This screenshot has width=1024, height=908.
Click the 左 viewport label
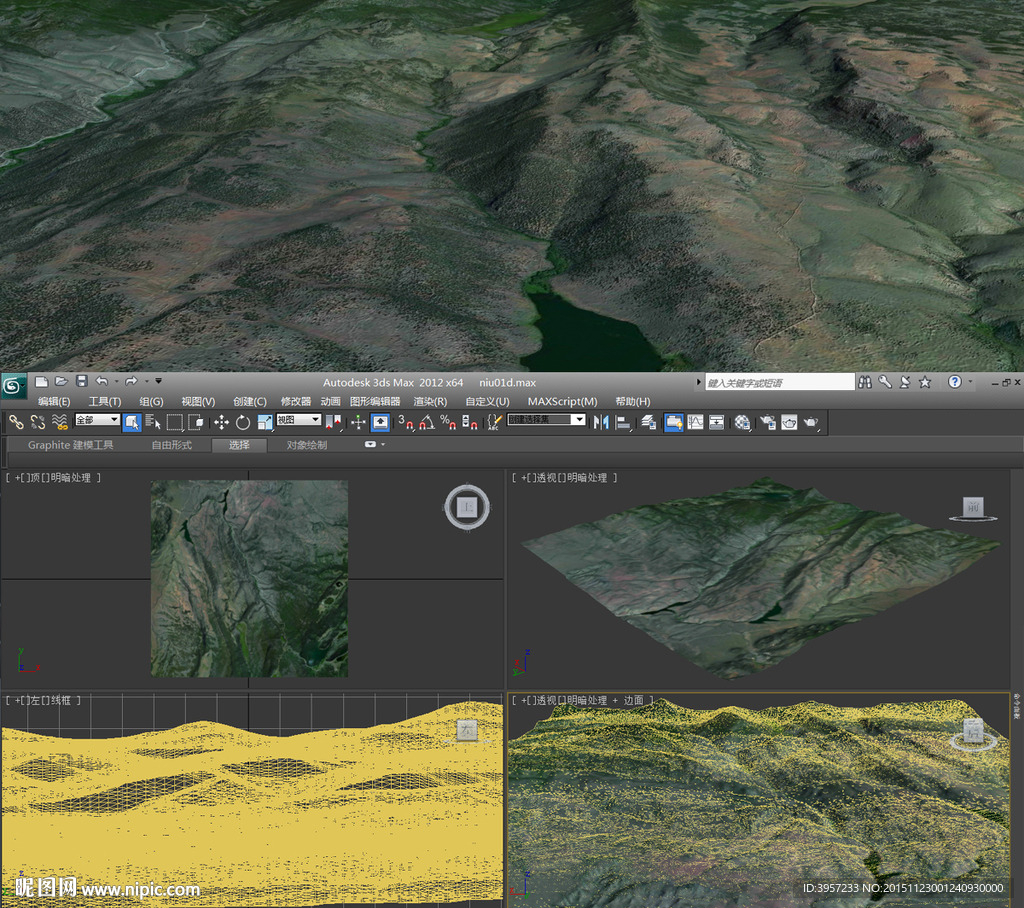click(x=35, y=700)
